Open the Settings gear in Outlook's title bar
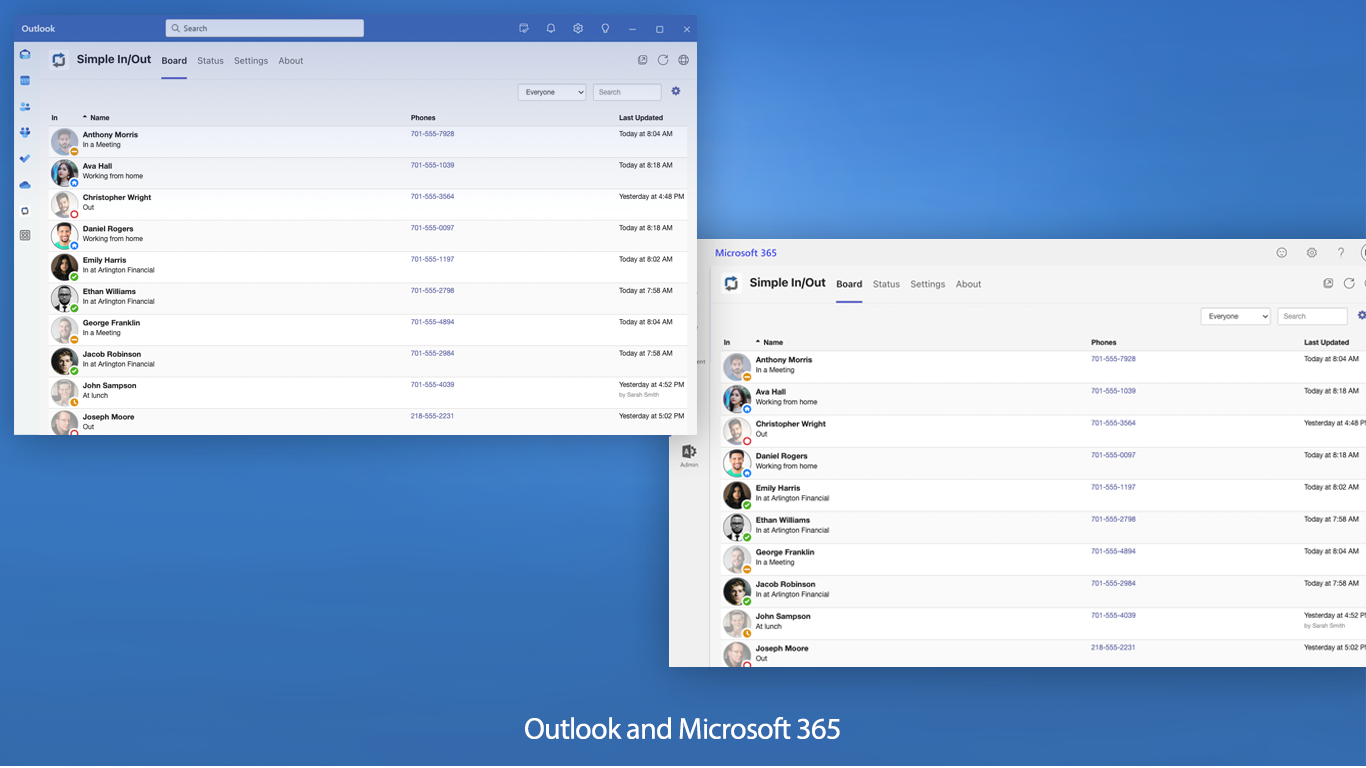 578,29
